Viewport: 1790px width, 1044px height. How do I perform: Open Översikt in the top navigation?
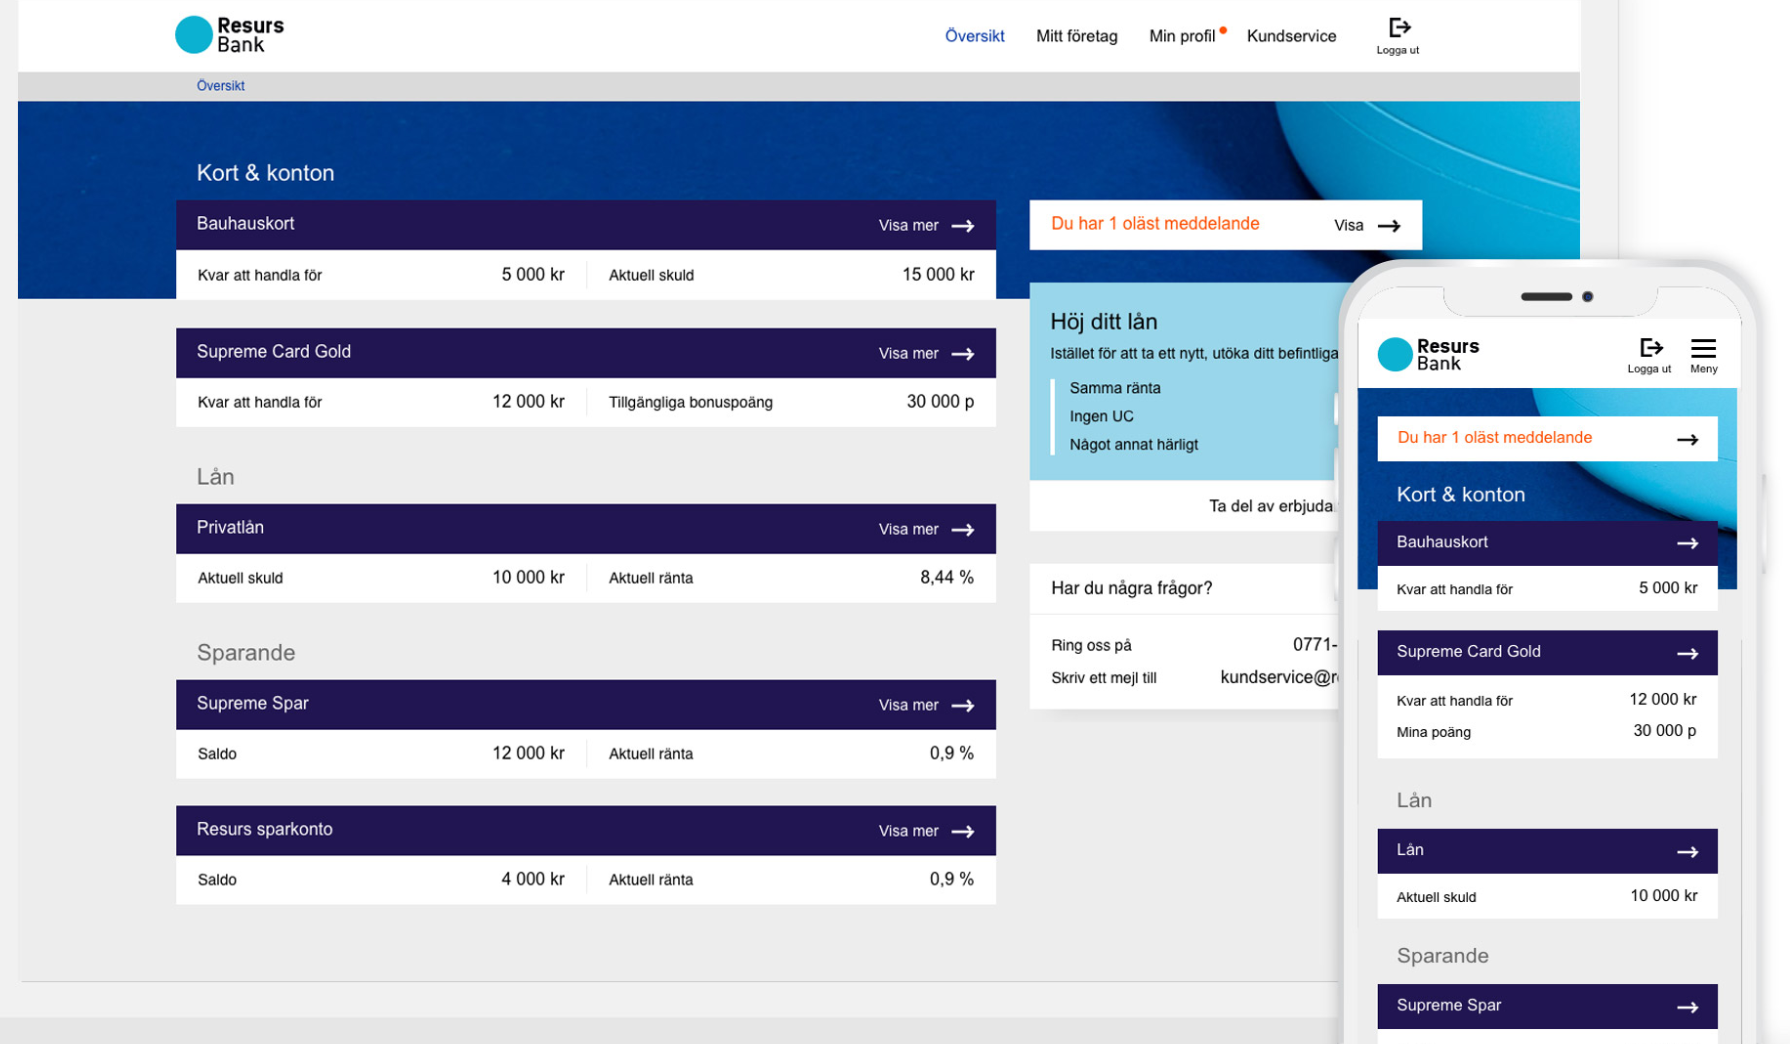point(974,36)
